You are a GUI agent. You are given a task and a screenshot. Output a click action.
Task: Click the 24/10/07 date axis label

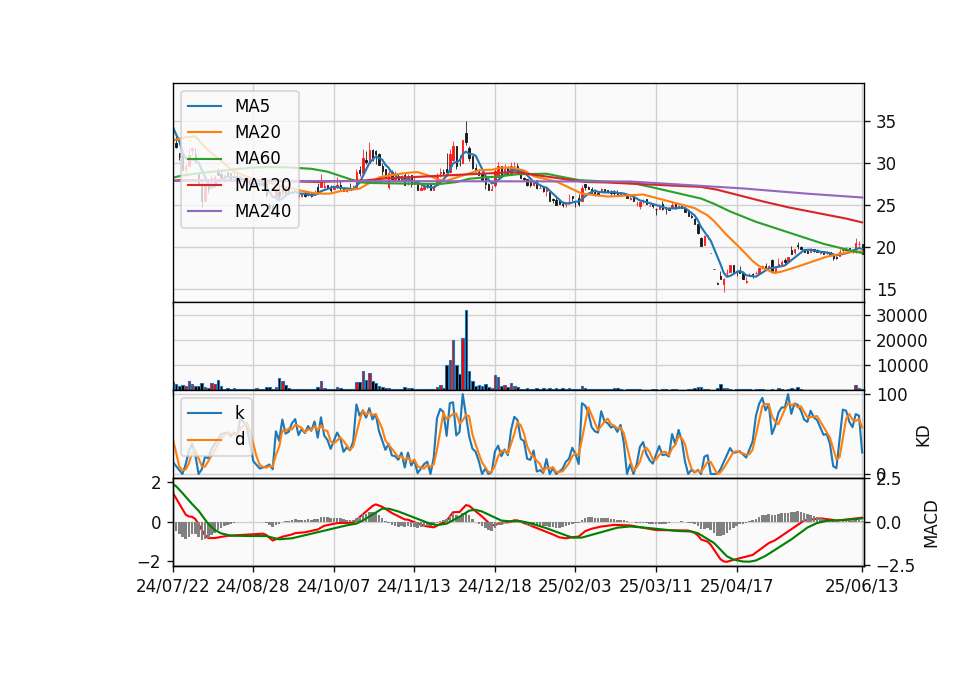tap(334, 586)
